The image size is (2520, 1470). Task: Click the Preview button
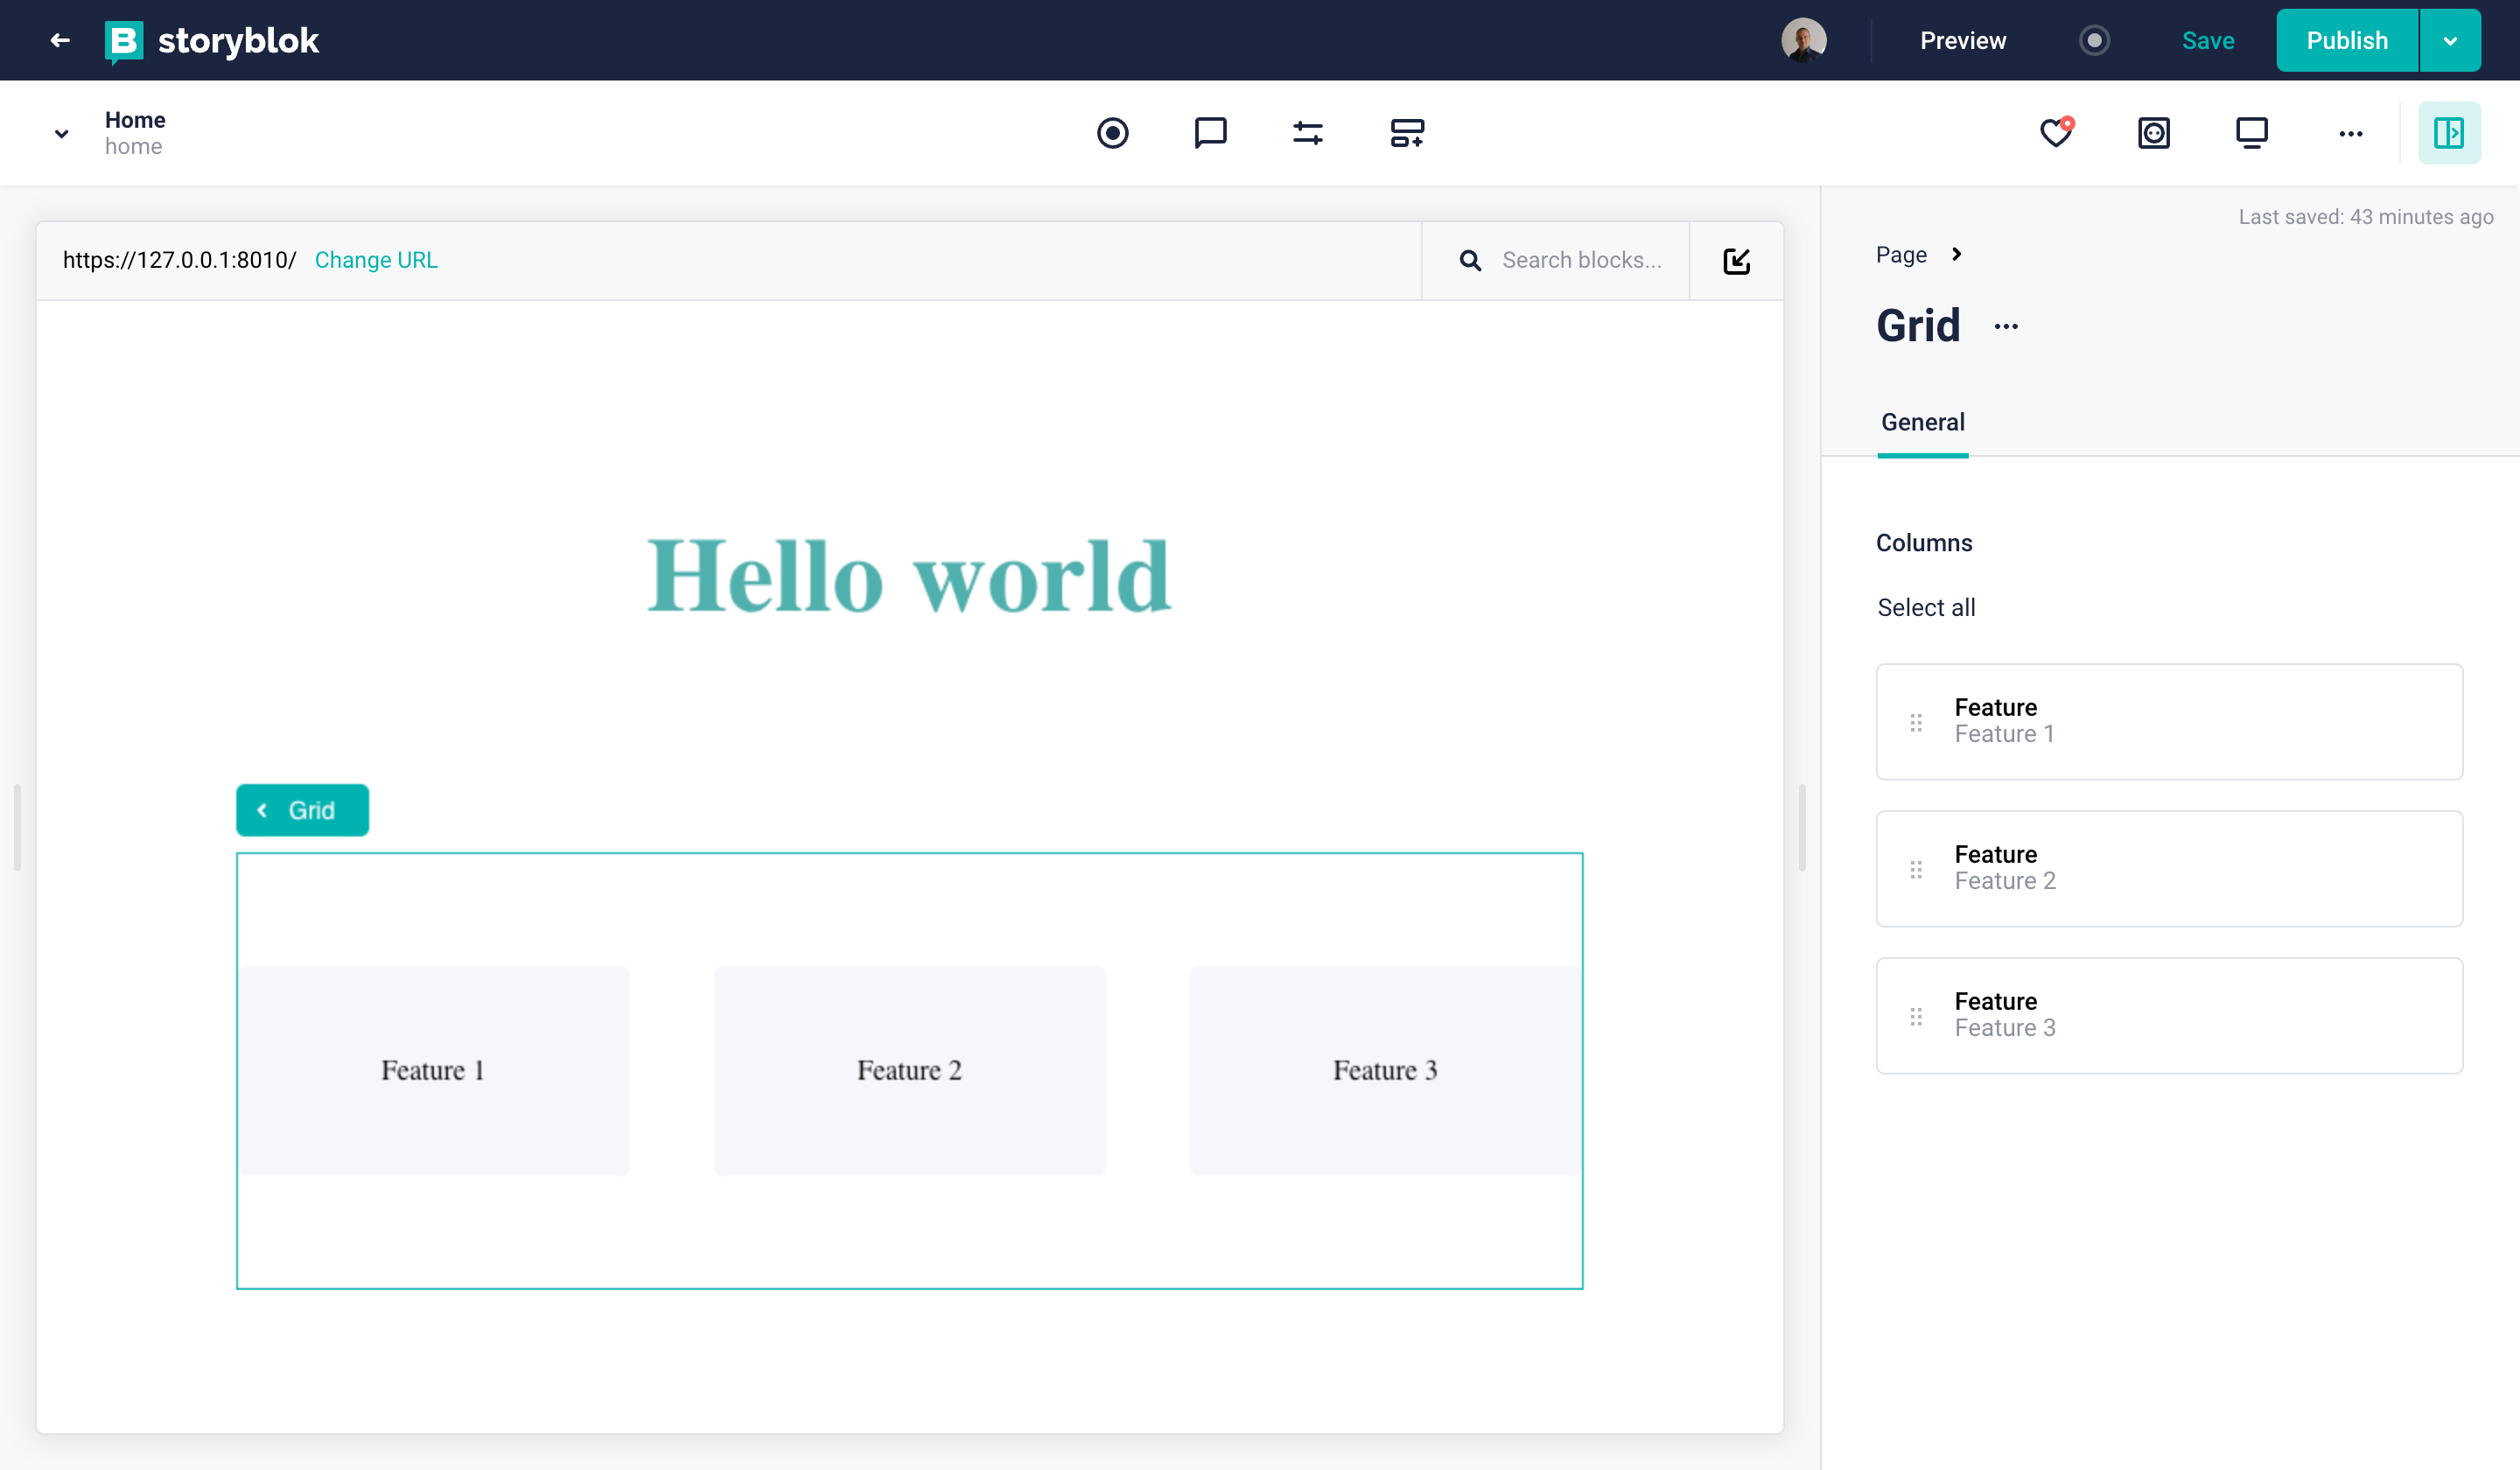[x=1962, y=40]
